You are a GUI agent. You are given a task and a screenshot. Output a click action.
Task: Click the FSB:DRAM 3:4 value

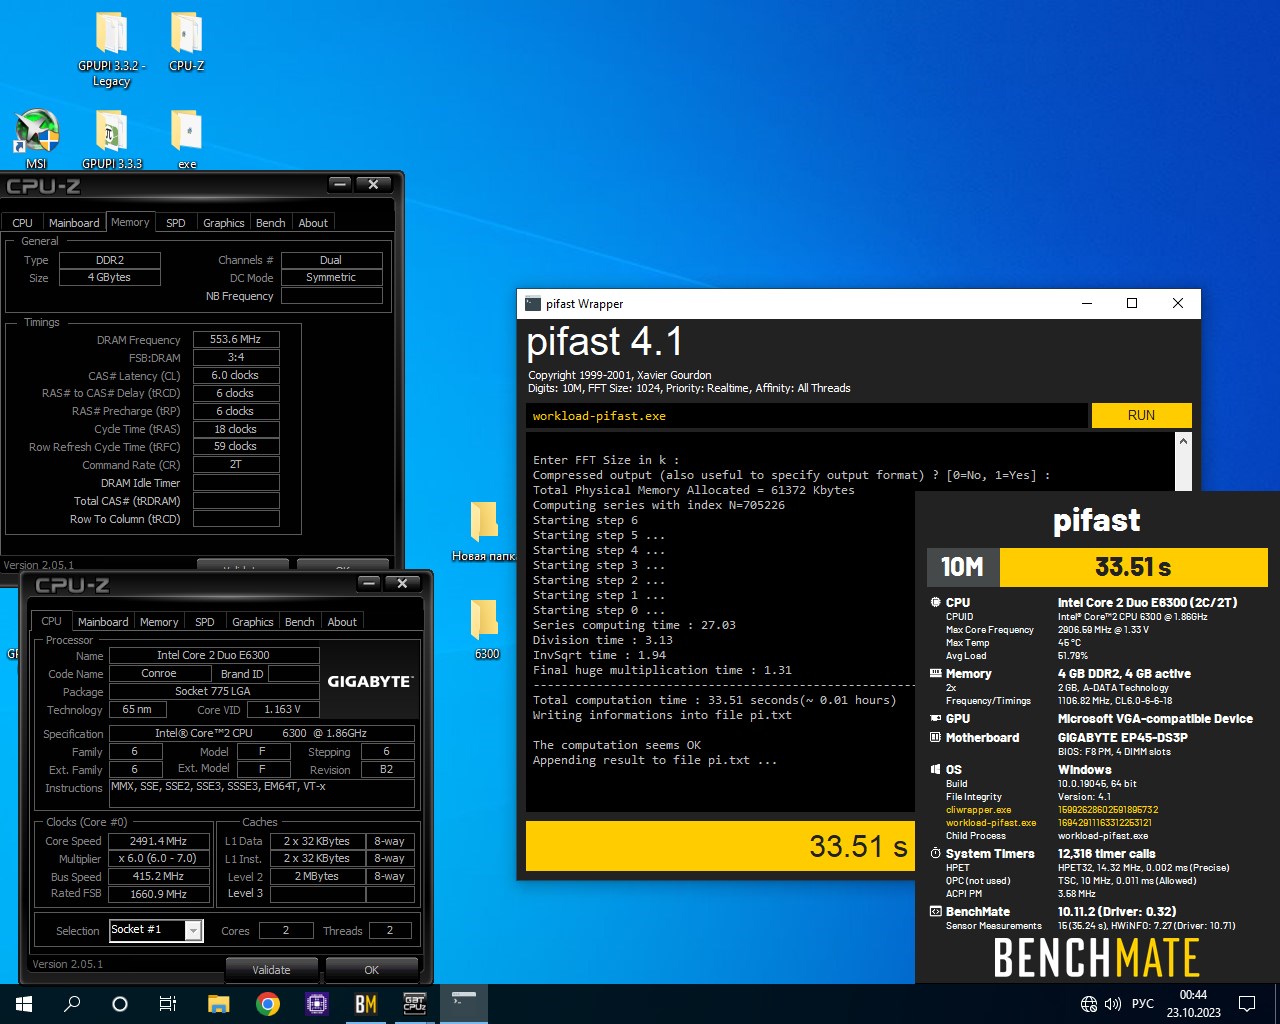(236, 358)
